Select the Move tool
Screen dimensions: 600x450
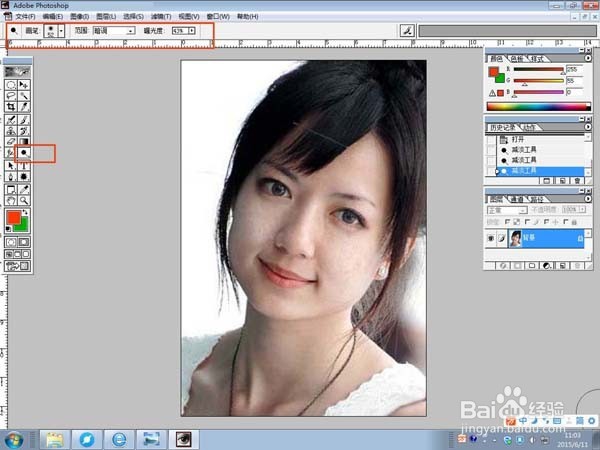[24, 85]
